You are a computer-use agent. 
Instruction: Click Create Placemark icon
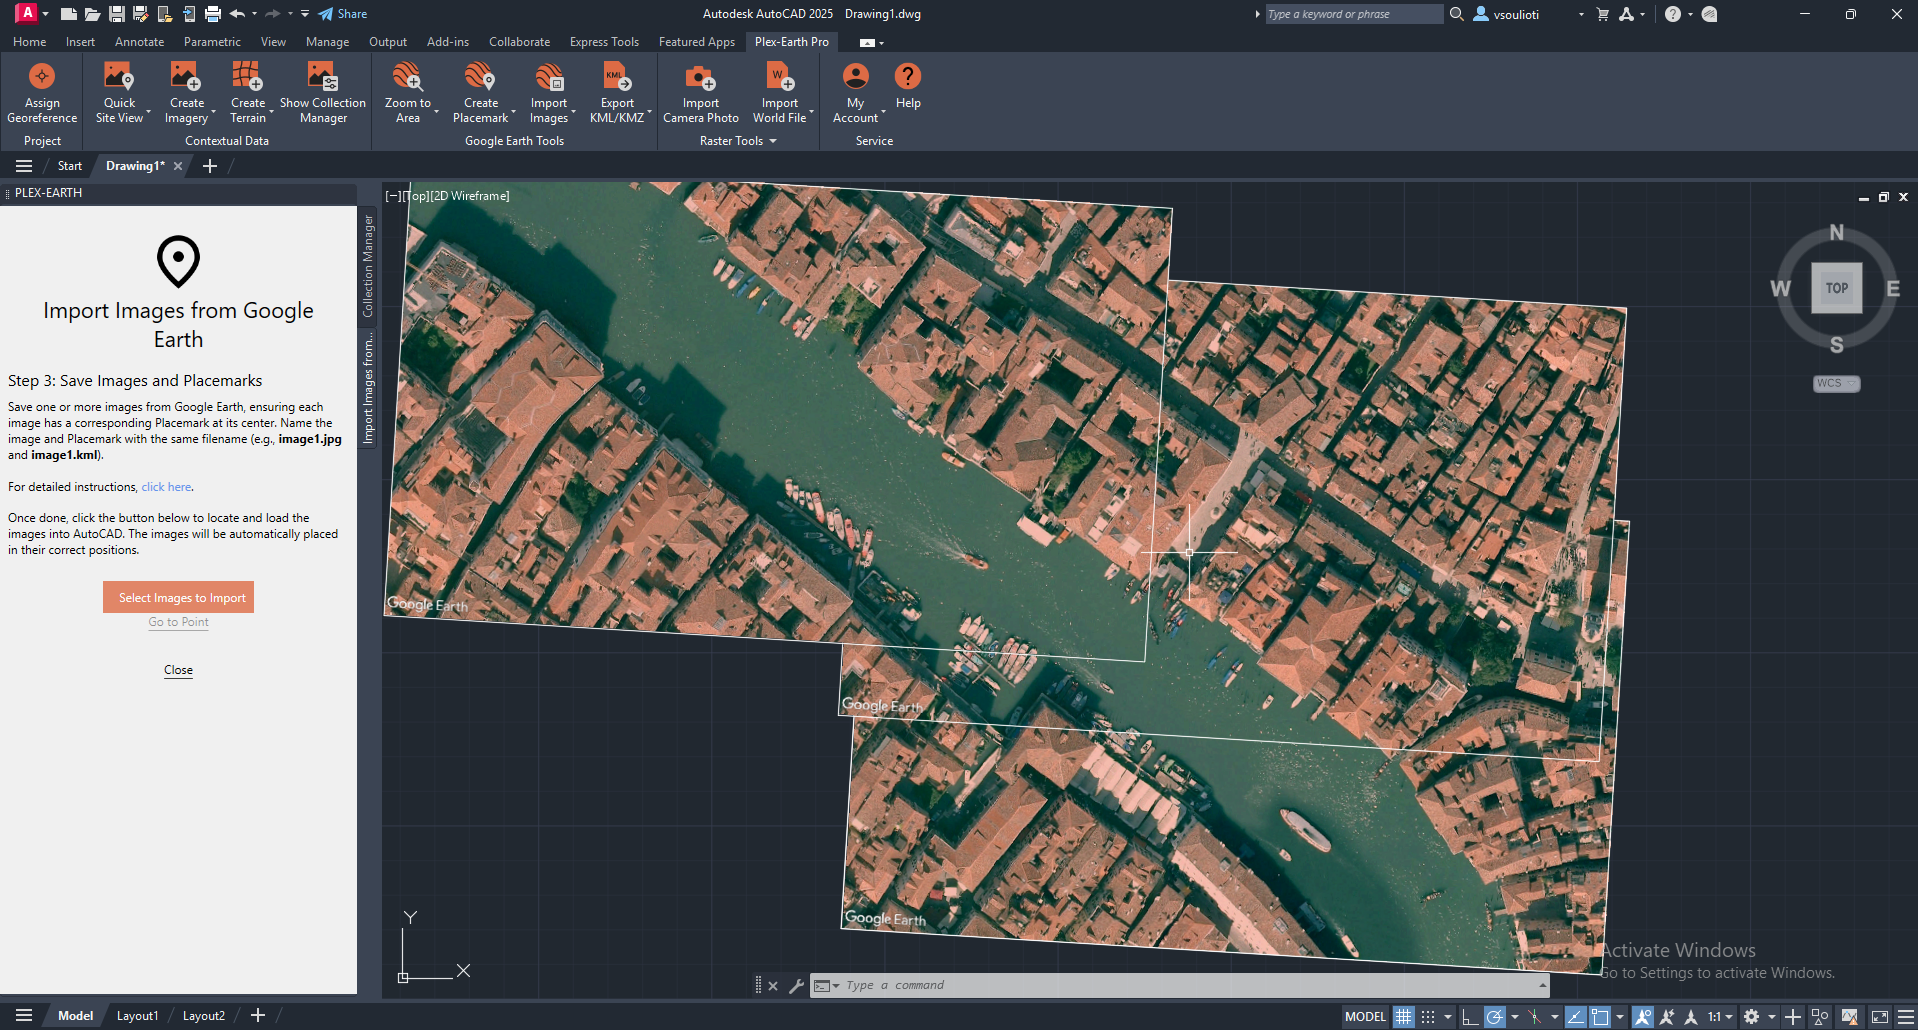point(480,76)
